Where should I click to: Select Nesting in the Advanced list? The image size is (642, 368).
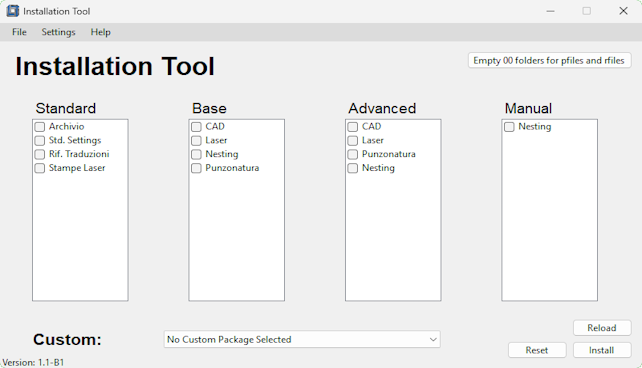pyautogui.click(x=353, y=168)
